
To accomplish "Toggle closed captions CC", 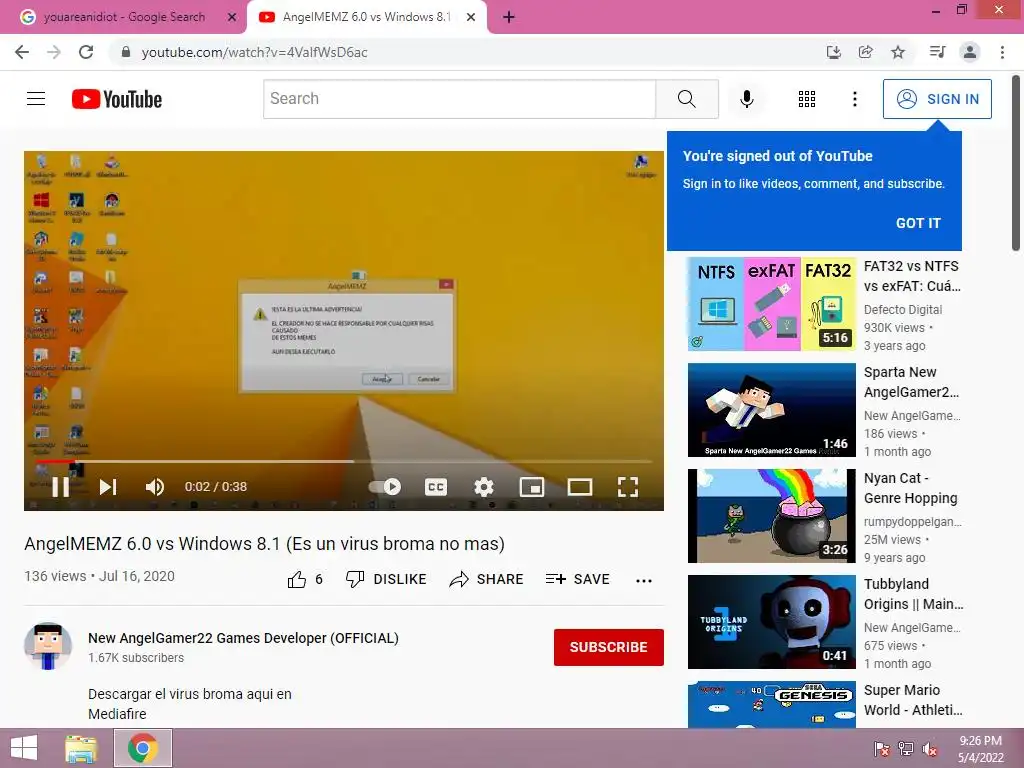I will (436, 487).
